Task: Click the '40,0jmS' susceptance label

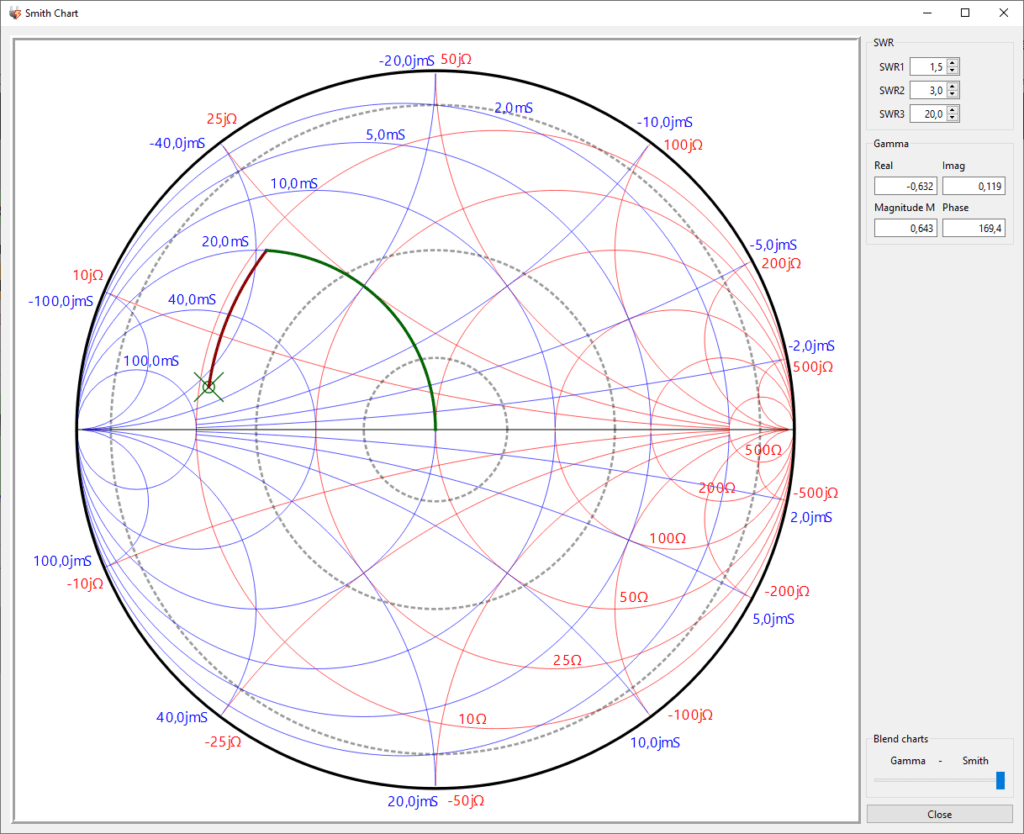Action: pyautogui.click(x=182, y=717)
